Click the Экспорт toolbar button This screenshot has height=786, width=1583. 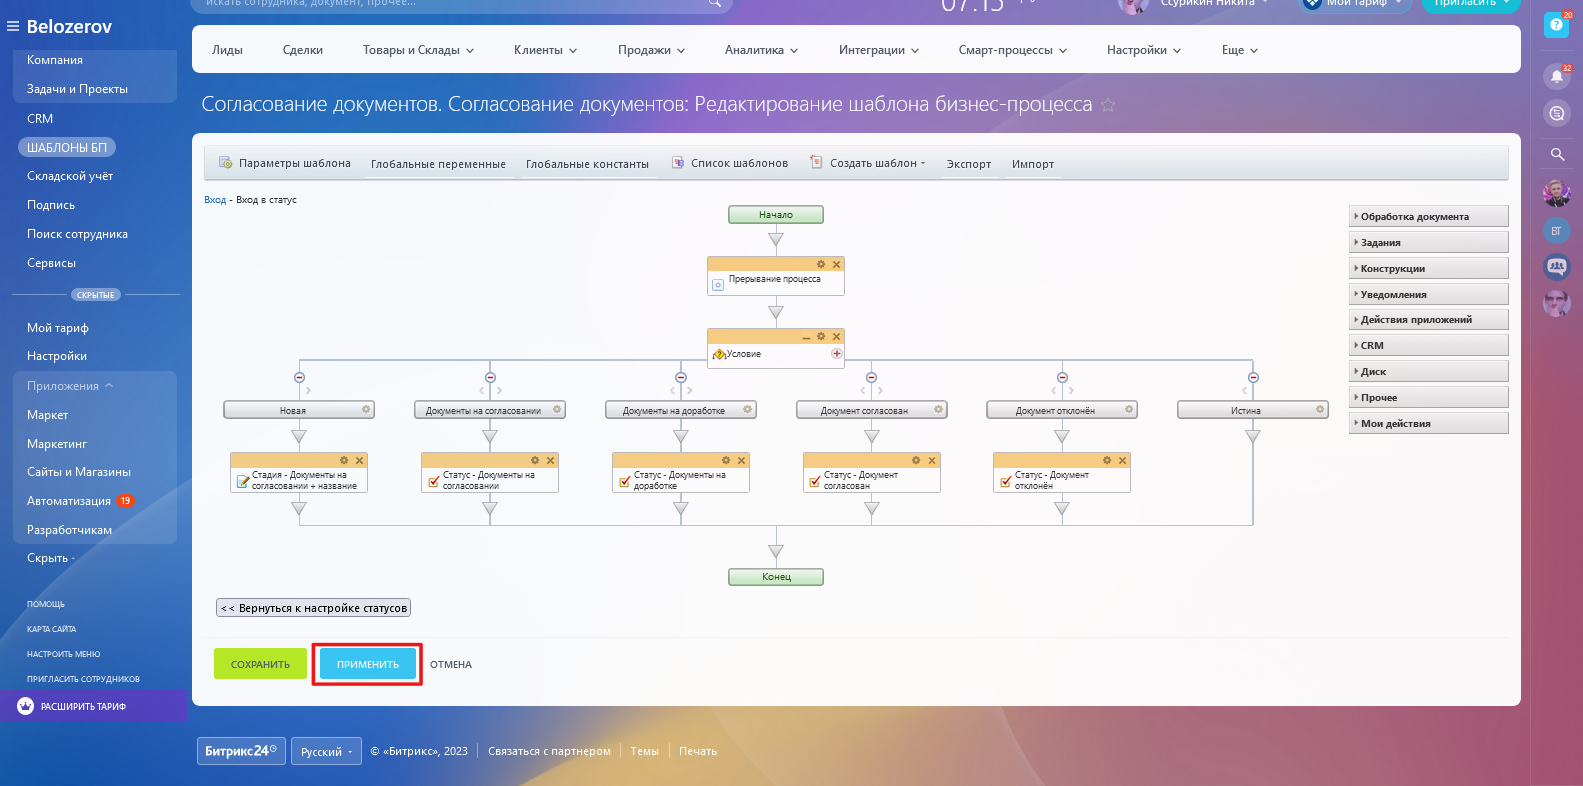(x=969, y=164)
